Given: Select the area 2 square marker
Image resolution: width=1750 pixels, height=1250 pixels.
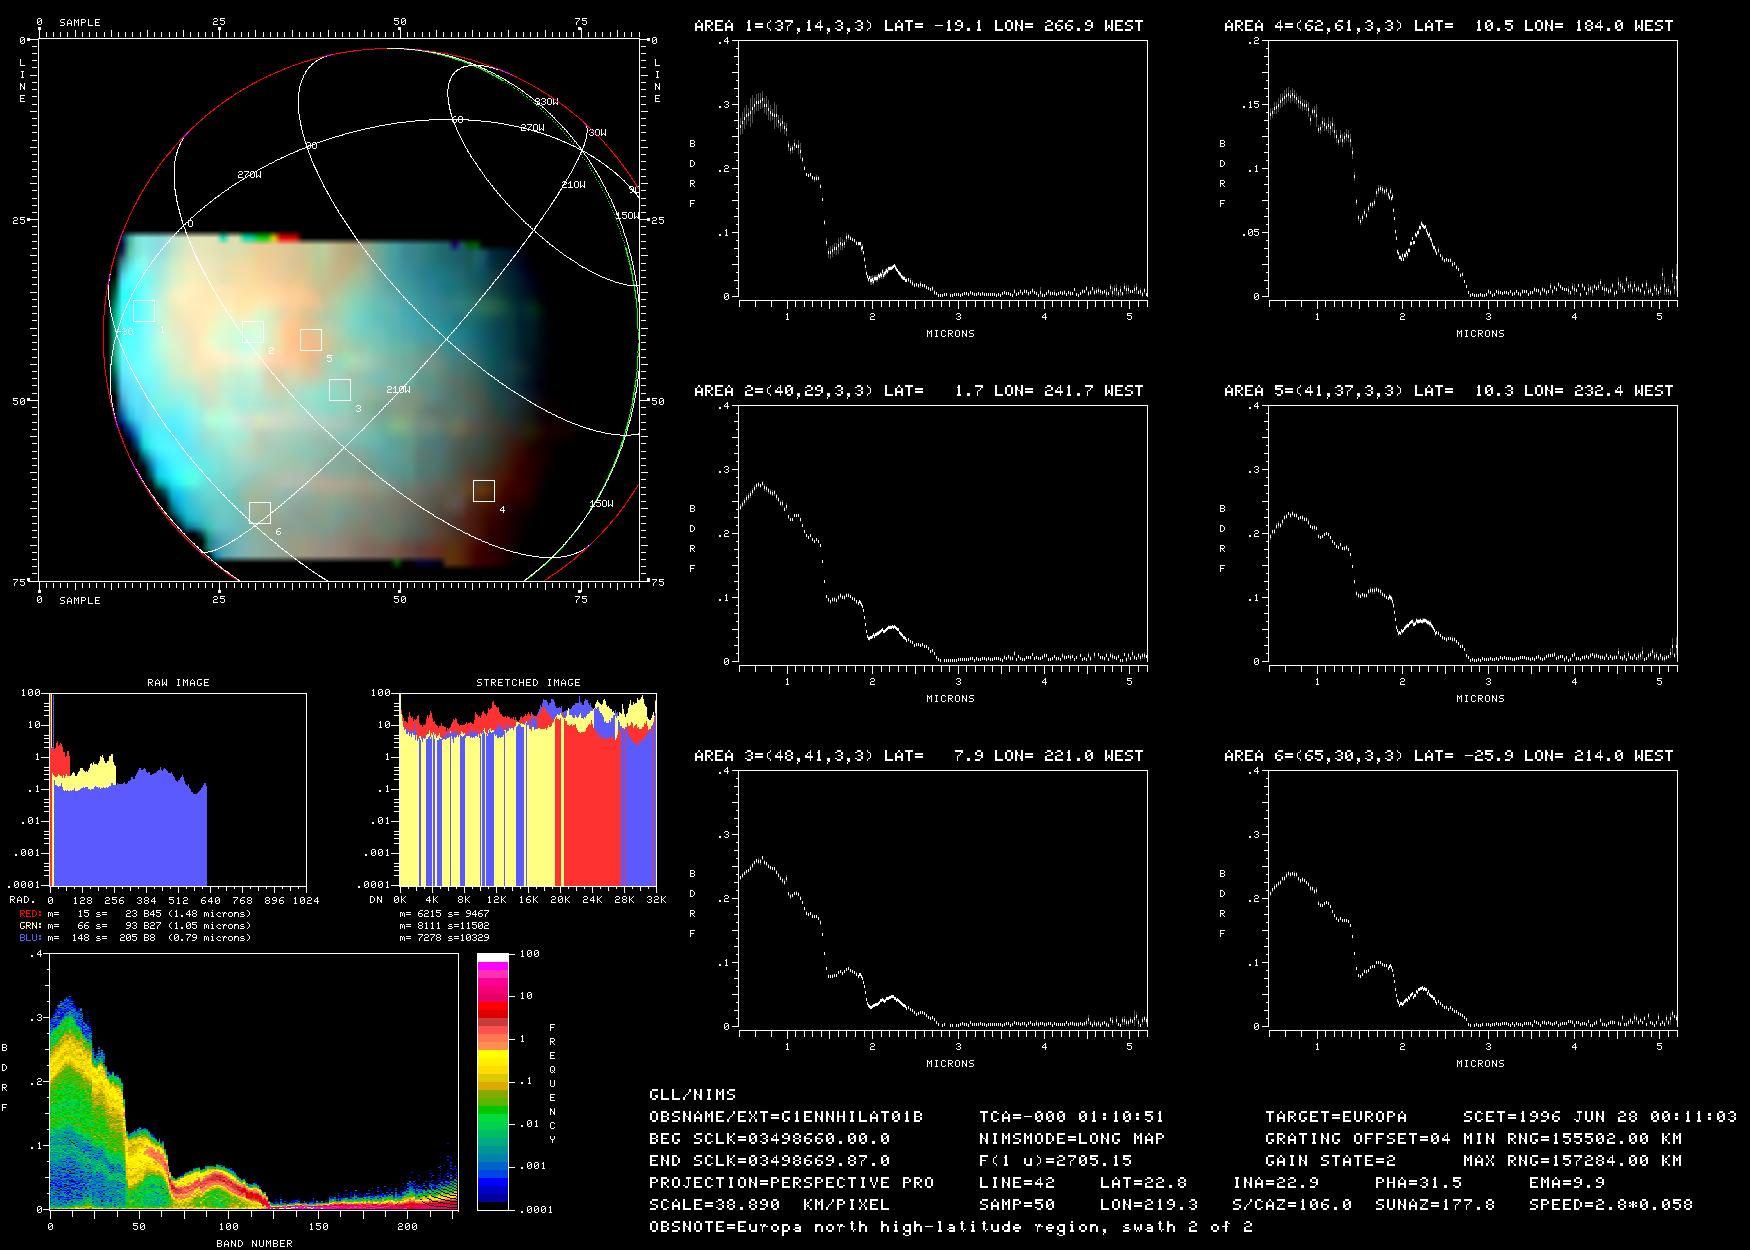Looking at the screenshot, I should click(253, 332).
